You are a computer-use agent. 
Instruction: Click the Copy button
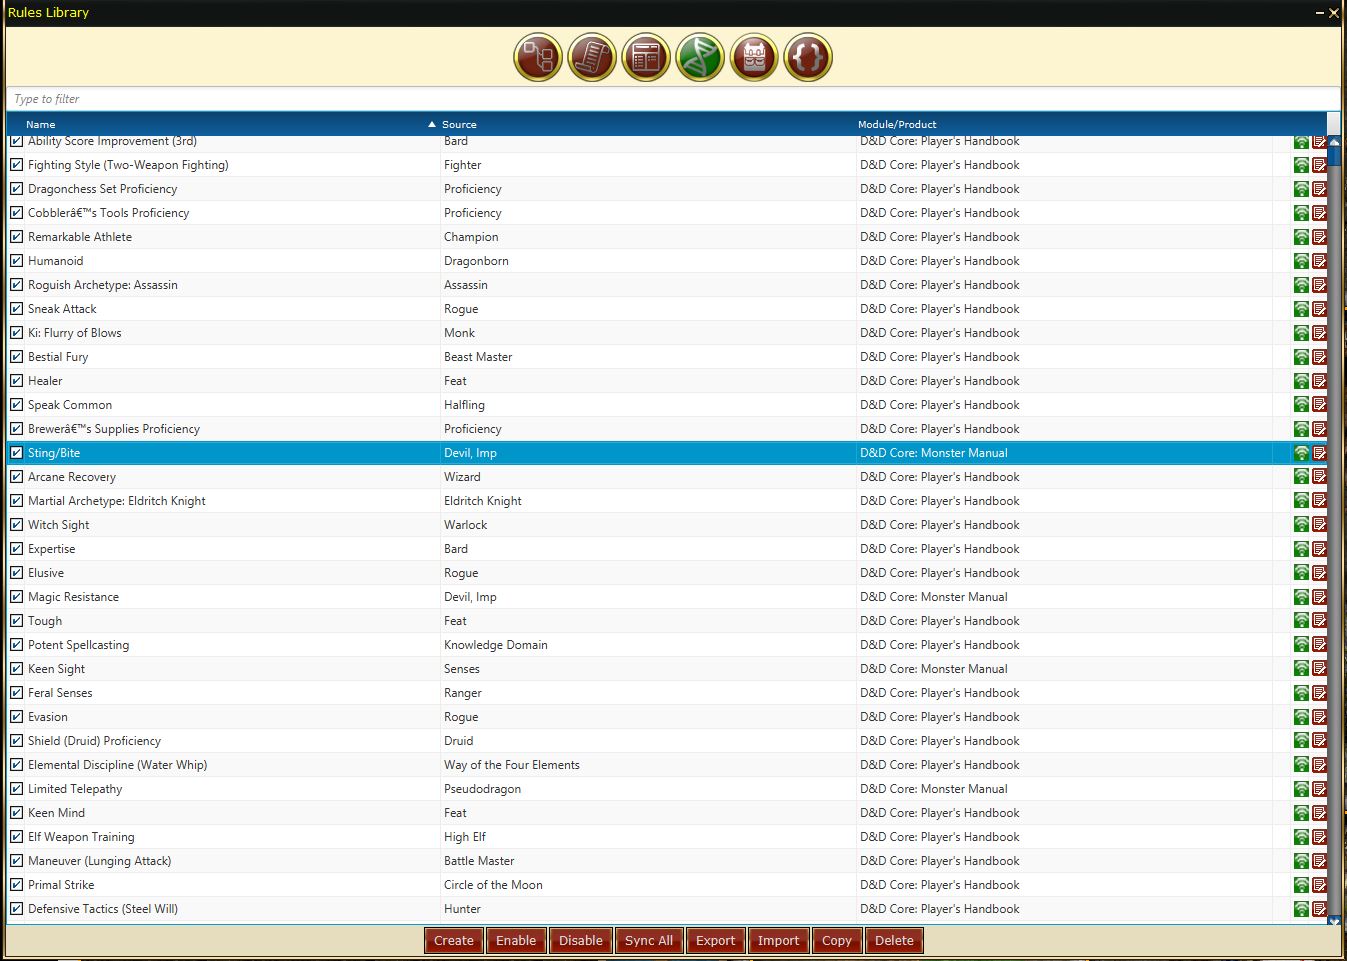pos(837,940)
